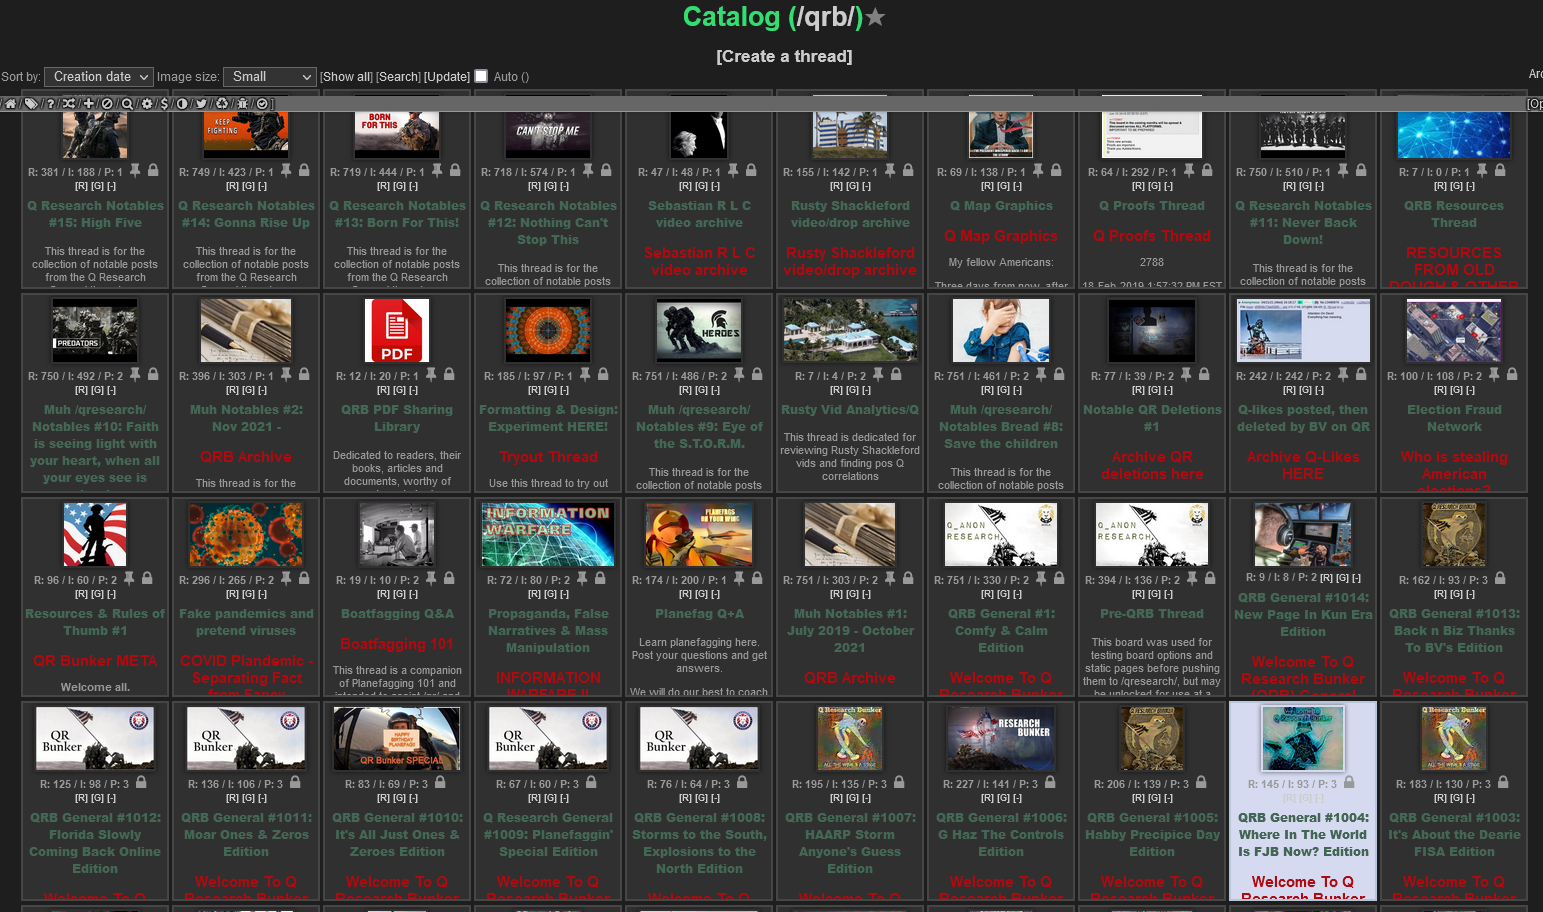Click pin icon on Q Research Notables #15 thread
Screen dimensions: 1543x912
[135, 171]
